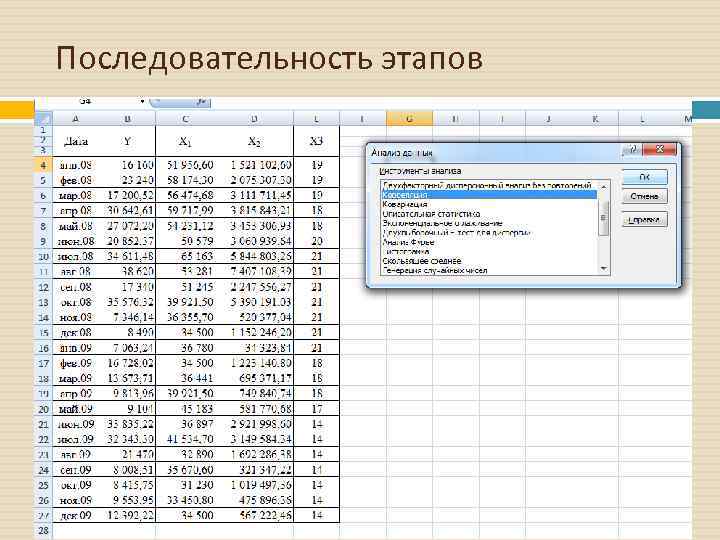Click the date cell дек.08
720x540 pixels.
(76, 332)
